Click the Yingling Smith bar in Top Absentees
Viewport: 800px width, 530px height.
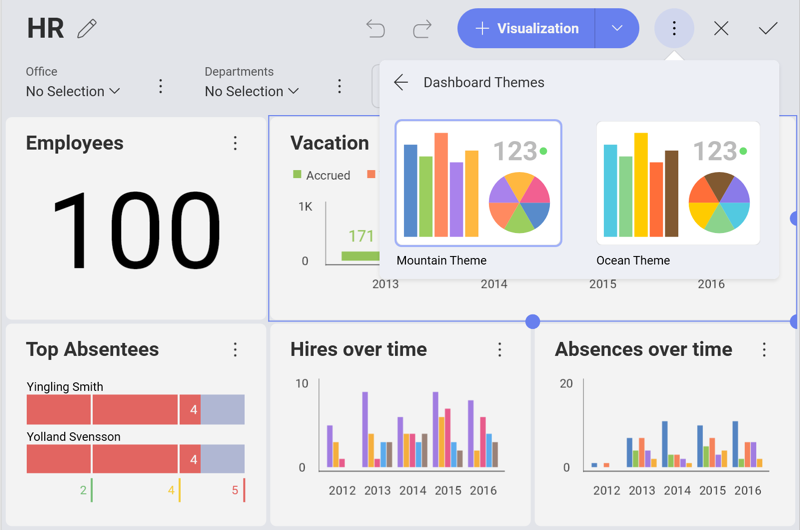click(x=135, y=410)
